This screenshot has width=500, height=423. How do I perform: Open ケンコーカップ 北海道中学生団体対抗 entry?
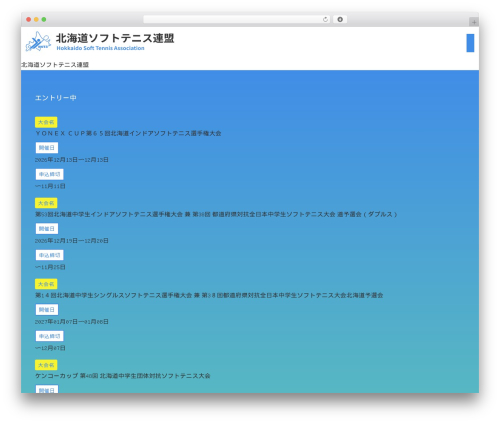(x=123, y=376)
